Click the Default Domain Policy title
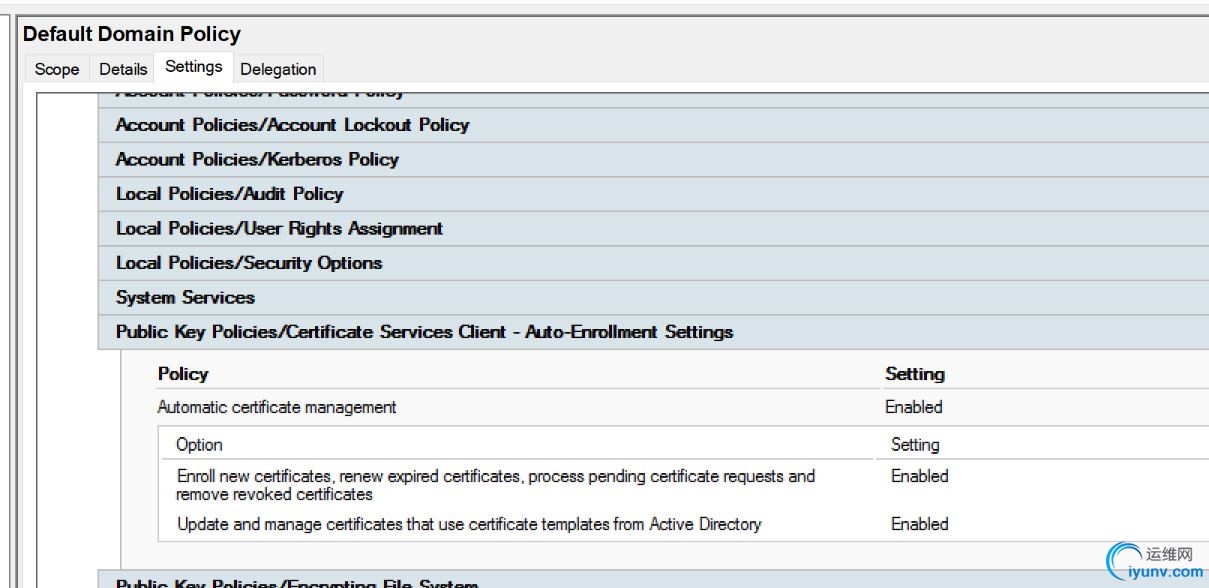 pyautogui.click(x=132, y=34)
